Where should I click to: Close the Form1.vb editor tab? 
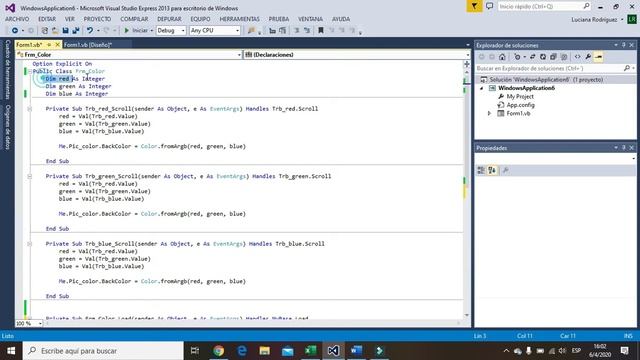[57, 44]
